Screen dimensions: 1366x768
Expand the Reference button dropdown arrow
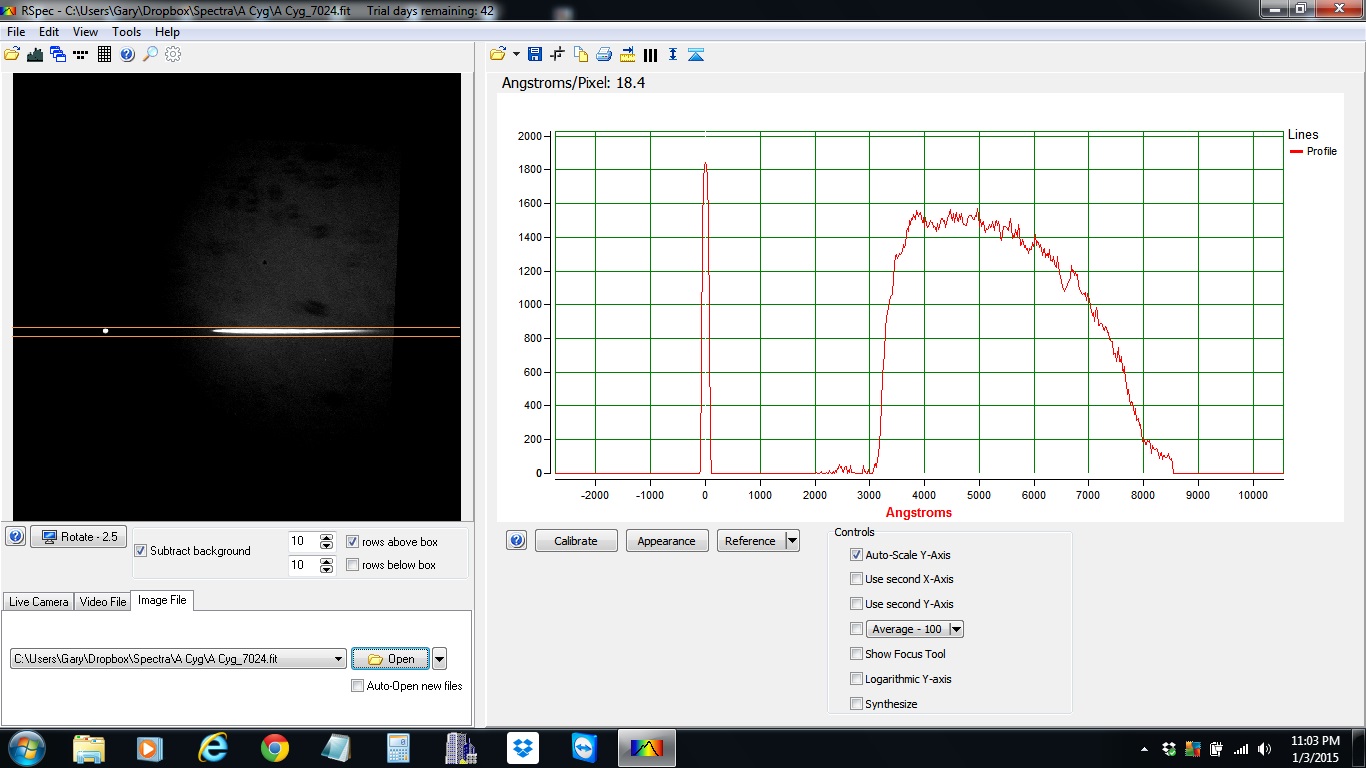point(792,541)
